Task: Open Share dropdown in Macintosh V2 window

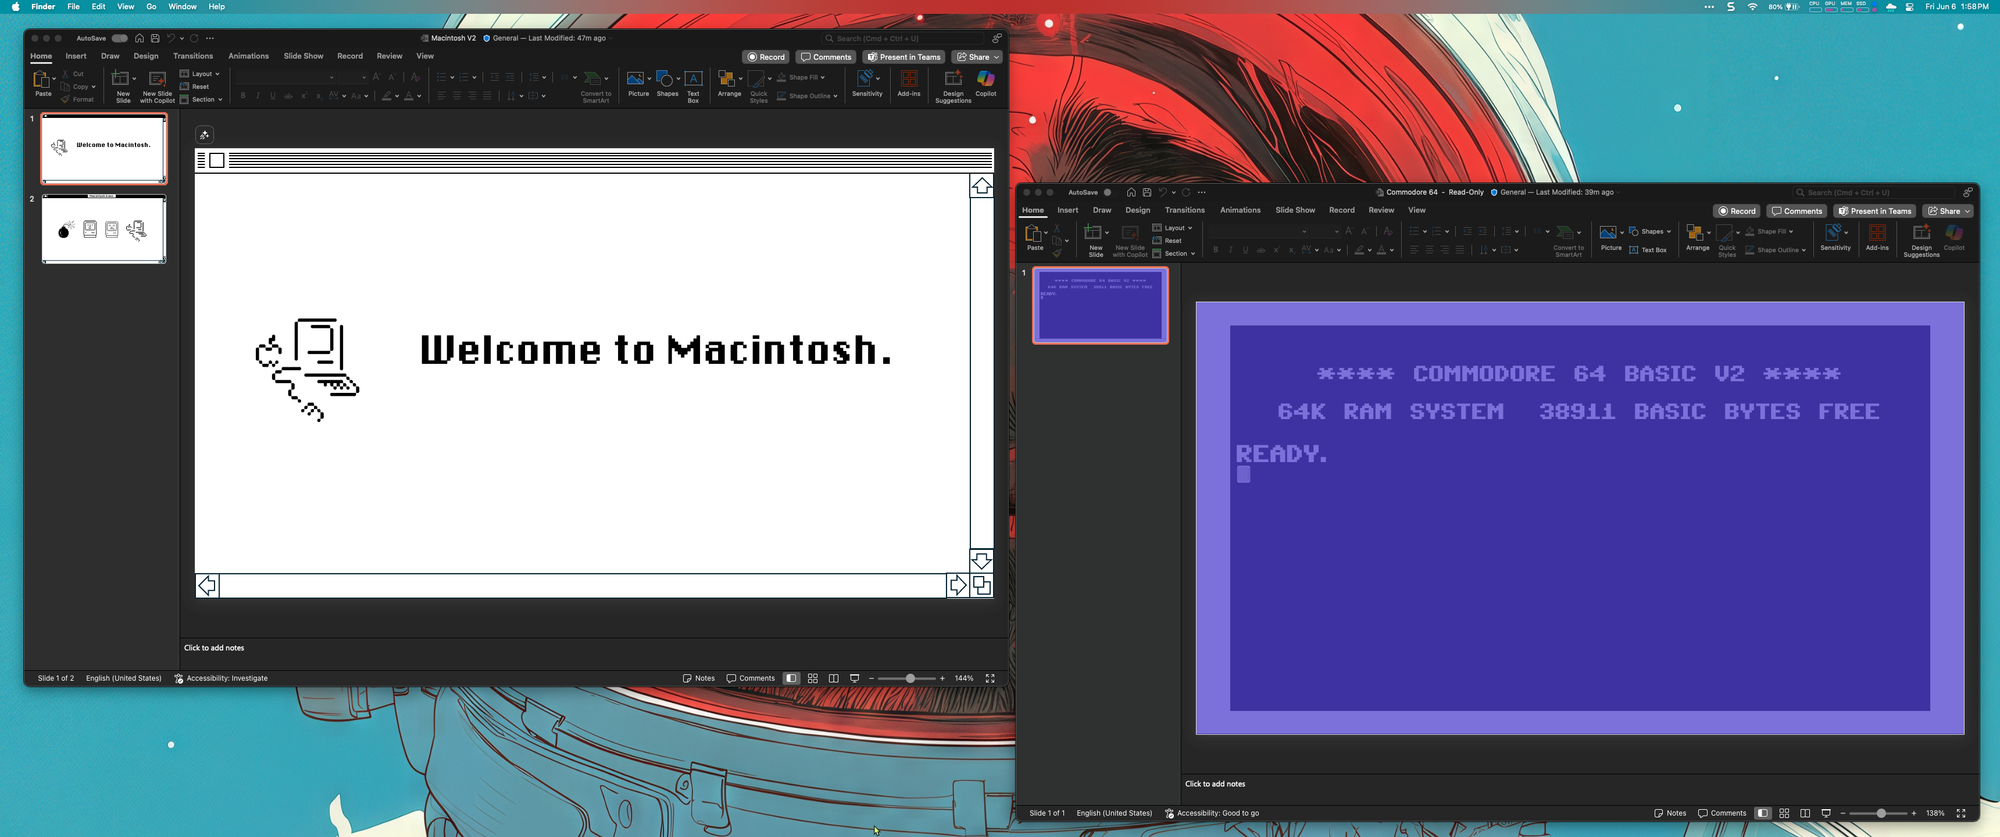Action: 977,57
